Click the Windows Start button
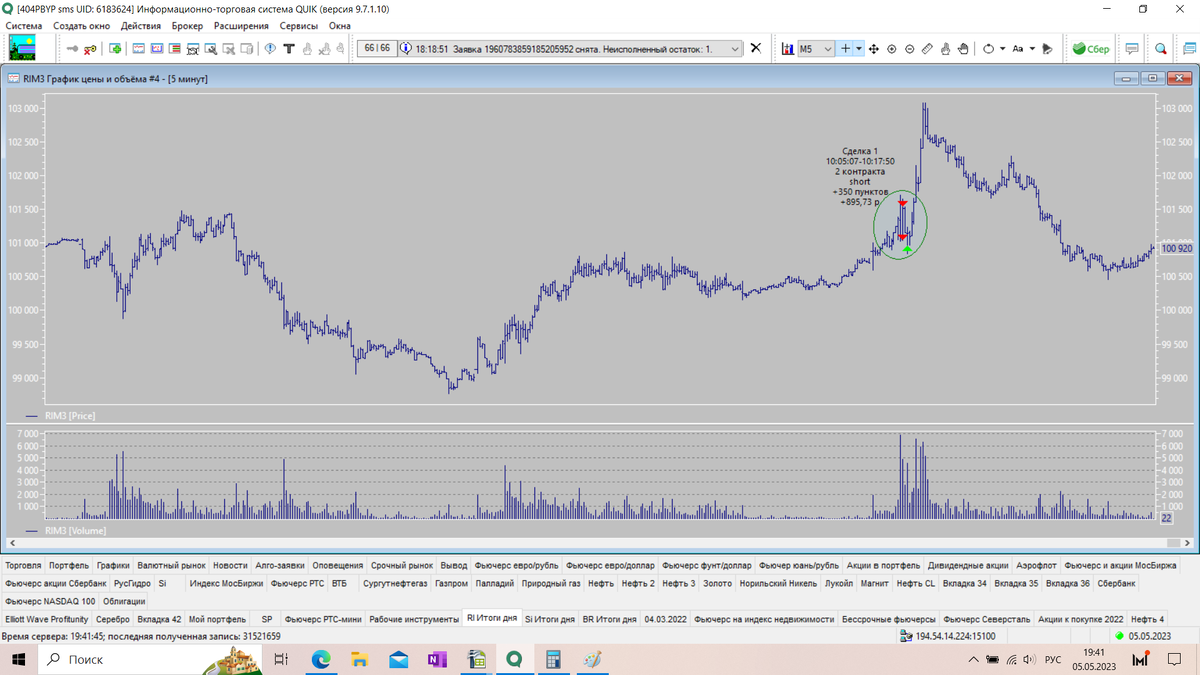The width and height of the screenshot is (1200, 675). (18, 660)
